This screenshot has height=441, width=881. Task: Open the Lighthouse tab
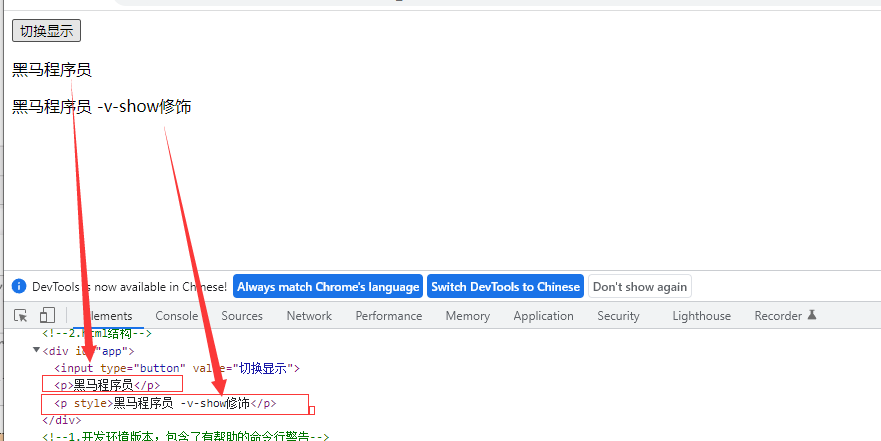coord(701,316)
